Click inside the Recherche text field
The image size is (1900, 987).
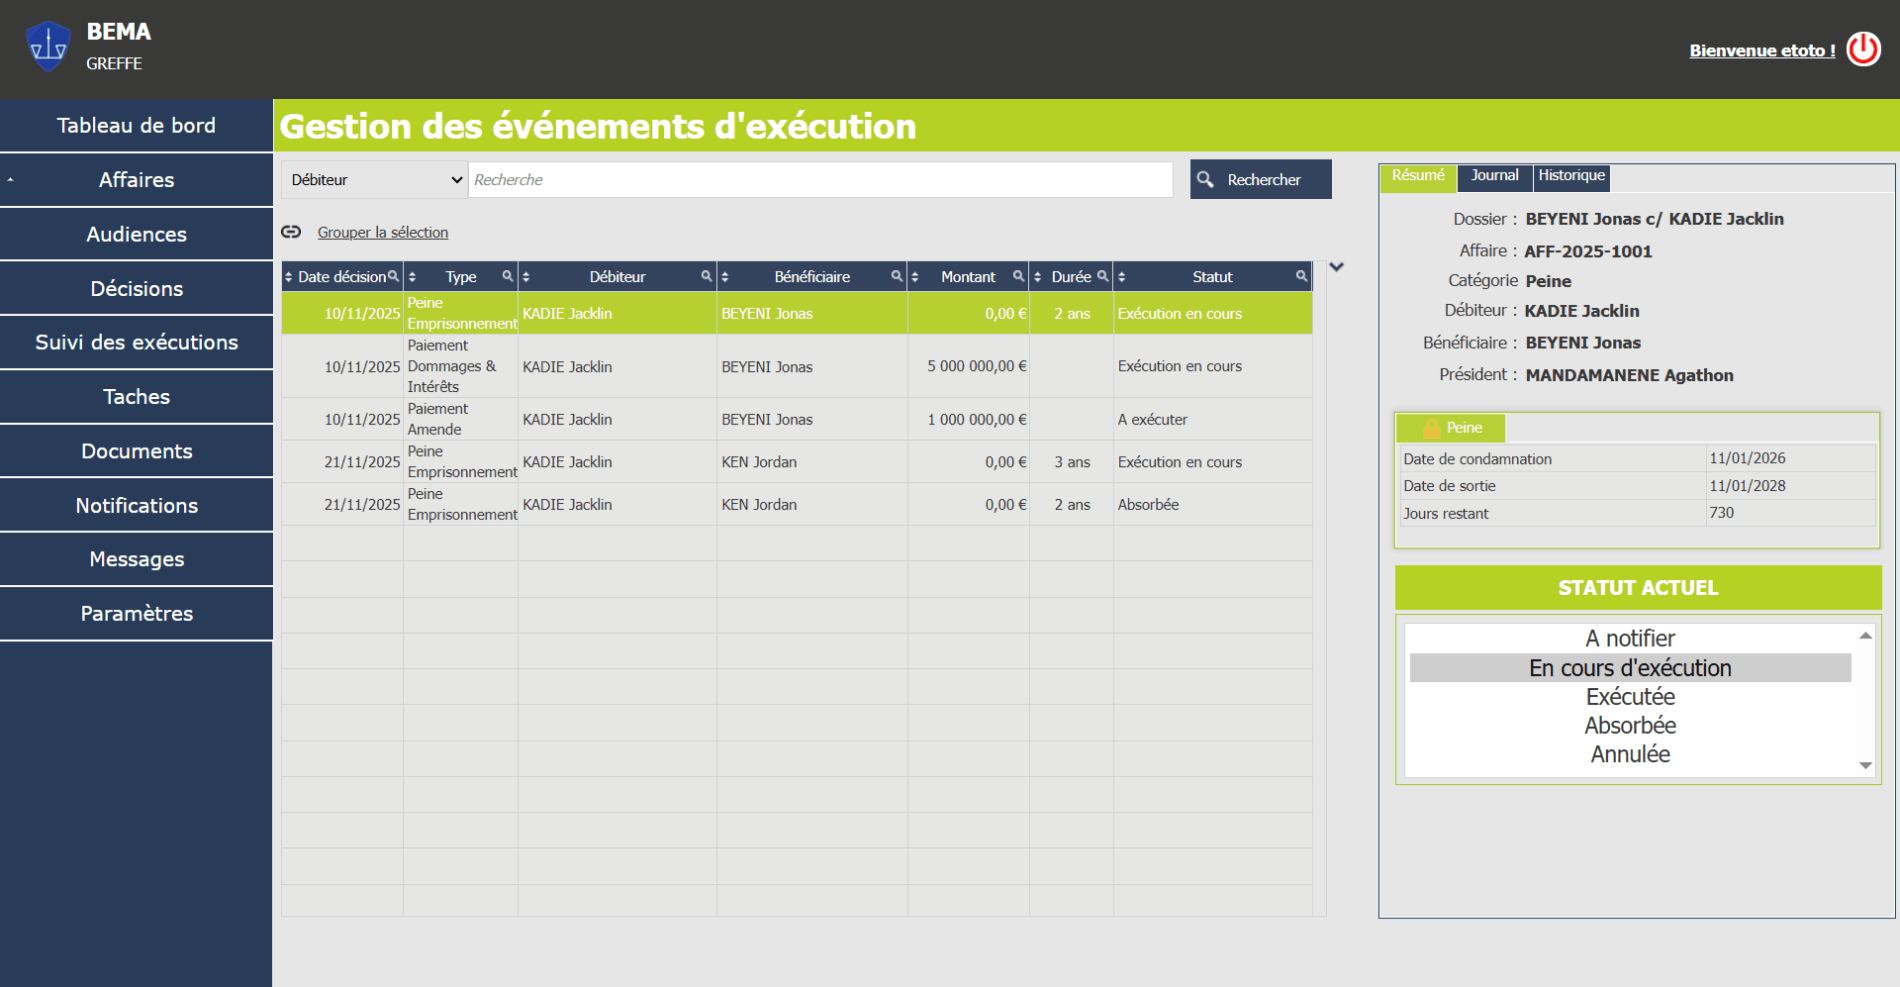point(820,180)
